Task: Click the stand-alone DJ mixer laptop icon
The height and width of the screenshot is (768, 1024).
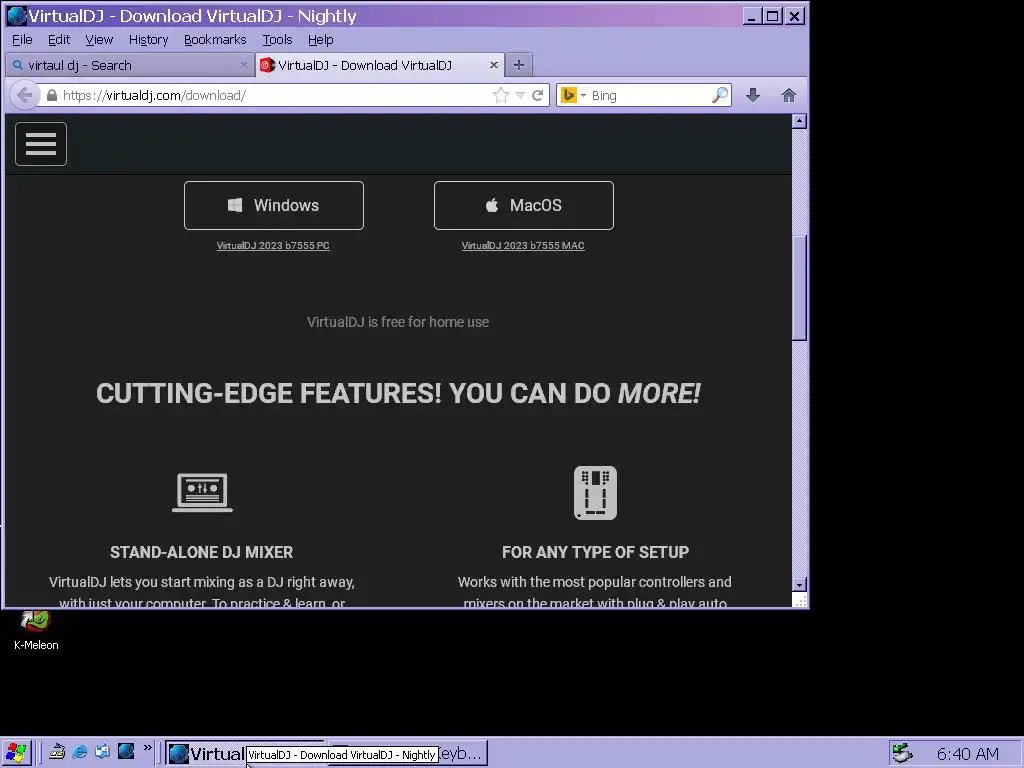Action: tap(202, 492)
